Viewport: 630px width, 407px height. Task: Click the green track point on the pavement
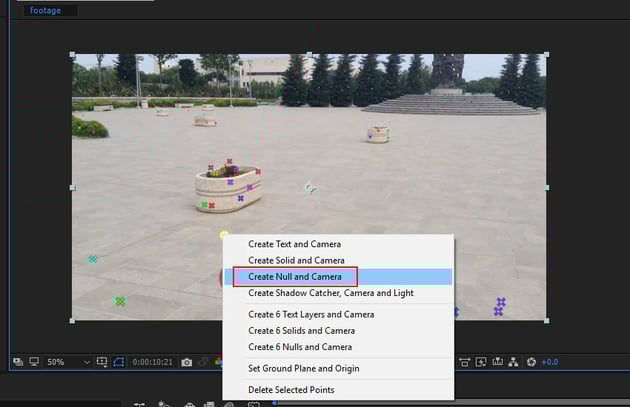(120, 301)
